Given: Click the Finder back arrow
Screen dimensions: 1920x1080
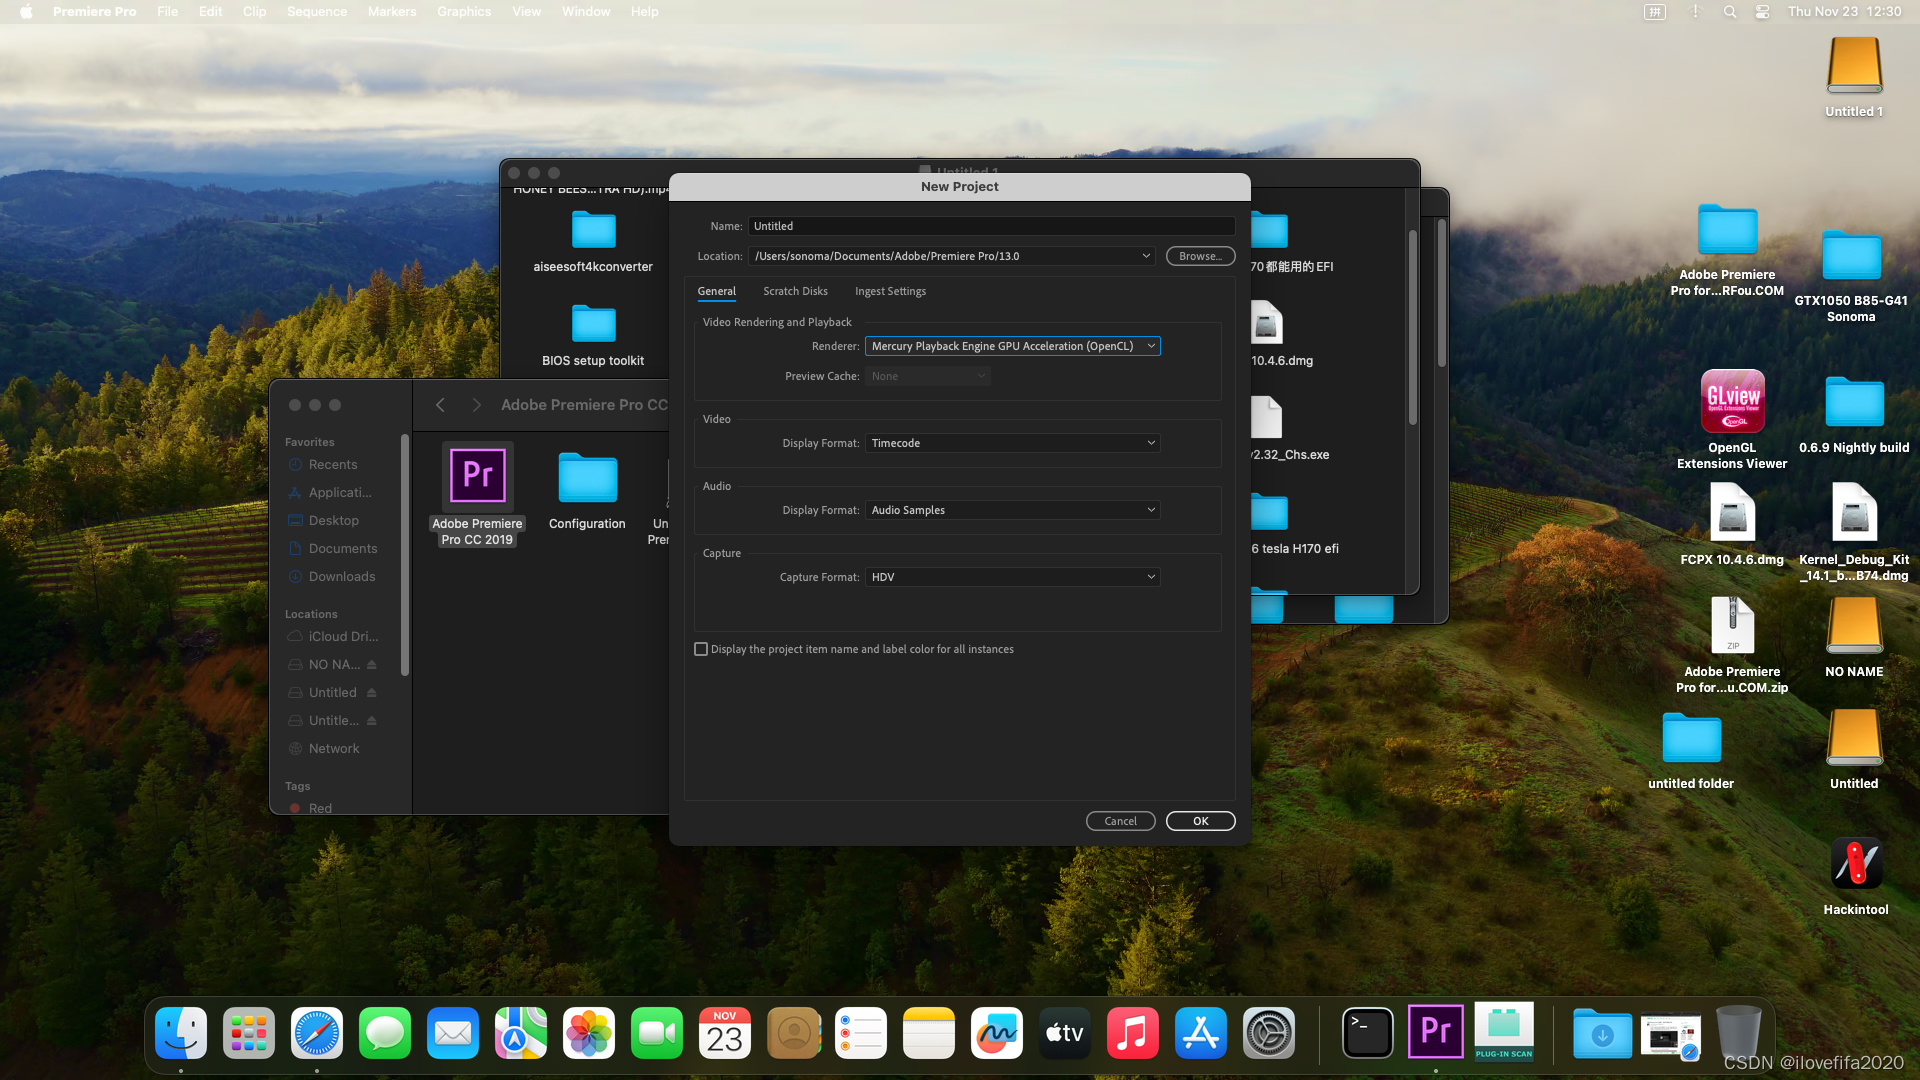Looking at the screenshot, I should (x=440, y=405).
